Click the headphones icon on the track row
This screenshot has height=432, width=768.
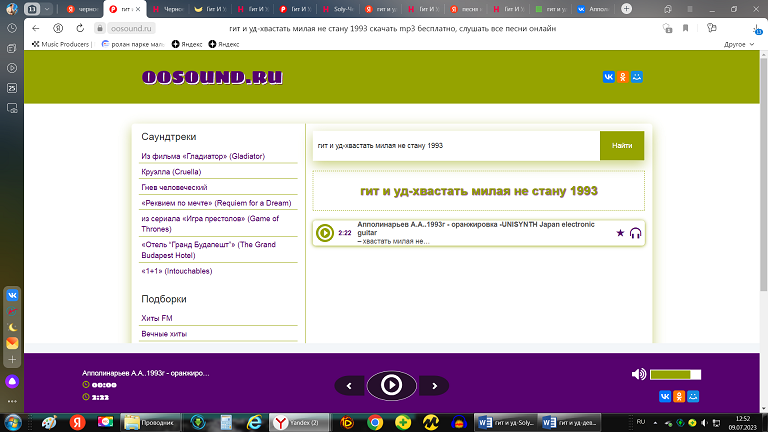(635, 233)
